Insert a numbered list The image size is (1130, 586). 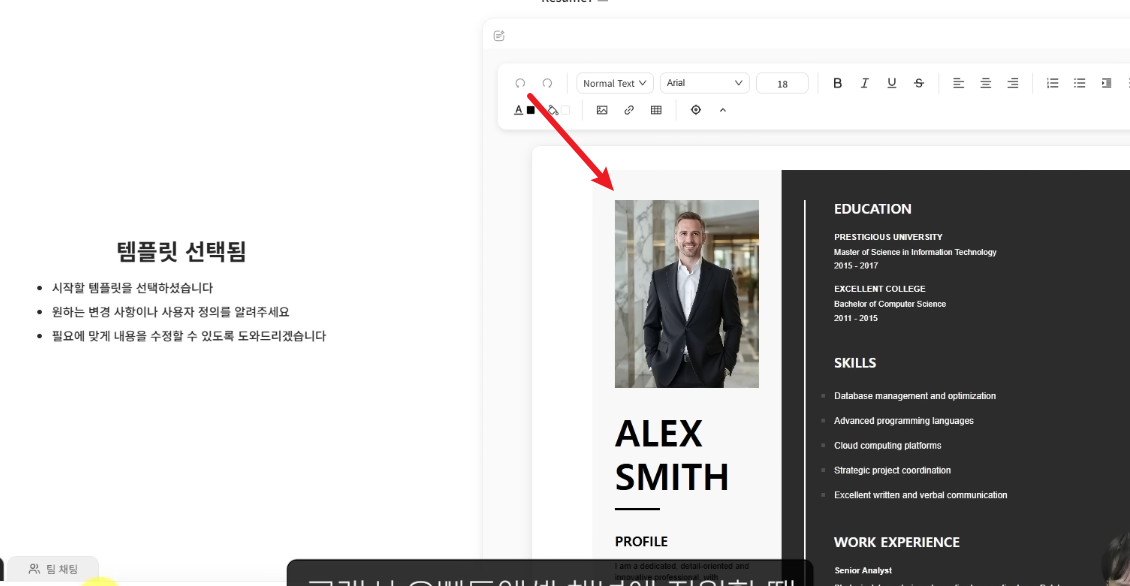pos(1052,84)
